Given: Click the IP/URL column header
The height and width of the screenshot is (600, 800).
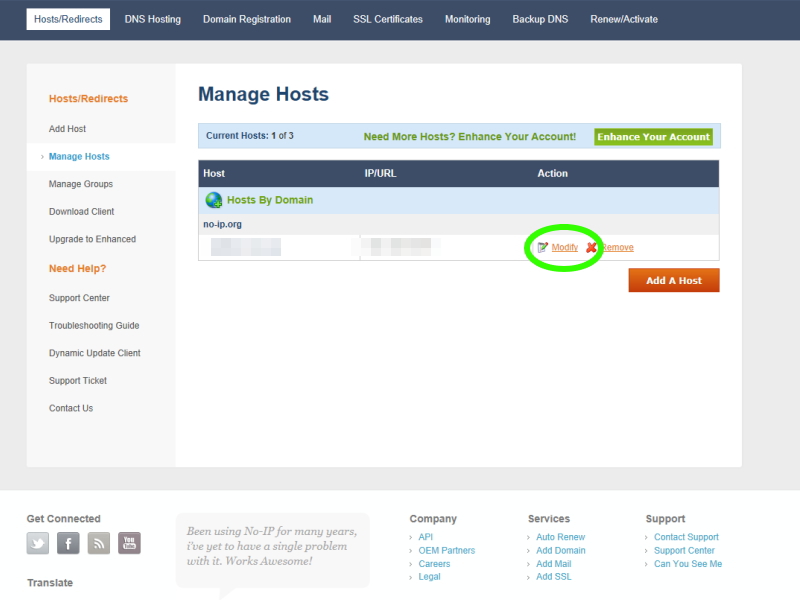Looking at the screenshot, I should point(380,173).
